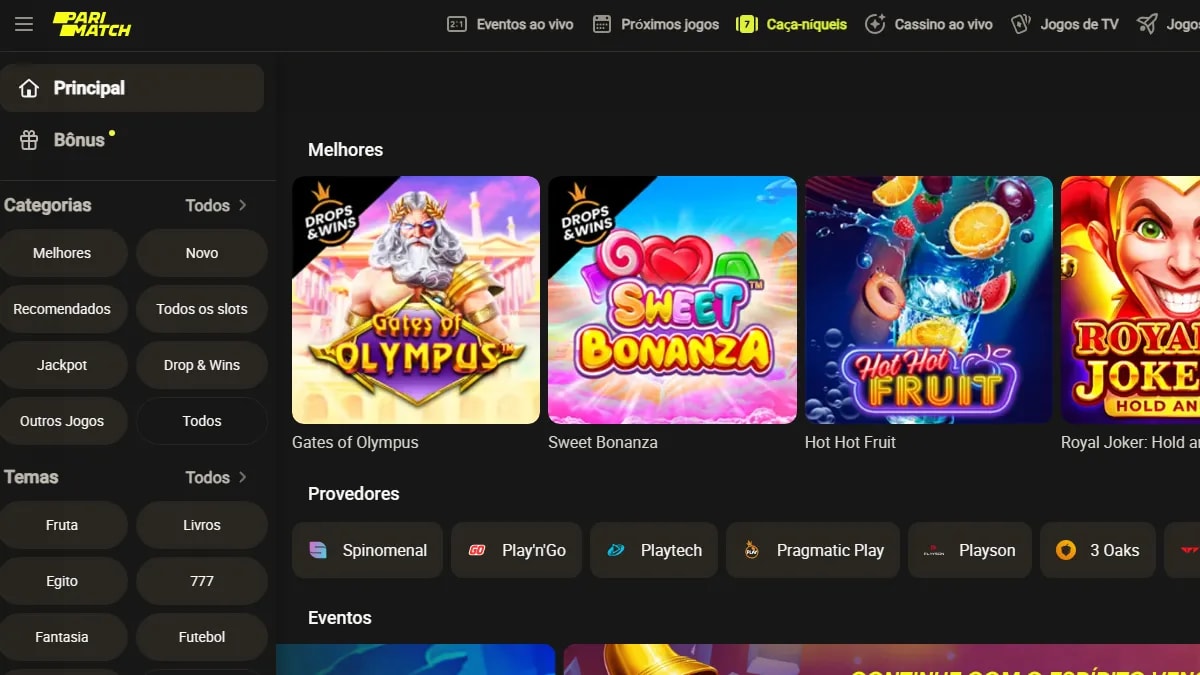The image size is (1200, 675).
Task: Click the Playtech provider logo icon
Action: point(616,550)
